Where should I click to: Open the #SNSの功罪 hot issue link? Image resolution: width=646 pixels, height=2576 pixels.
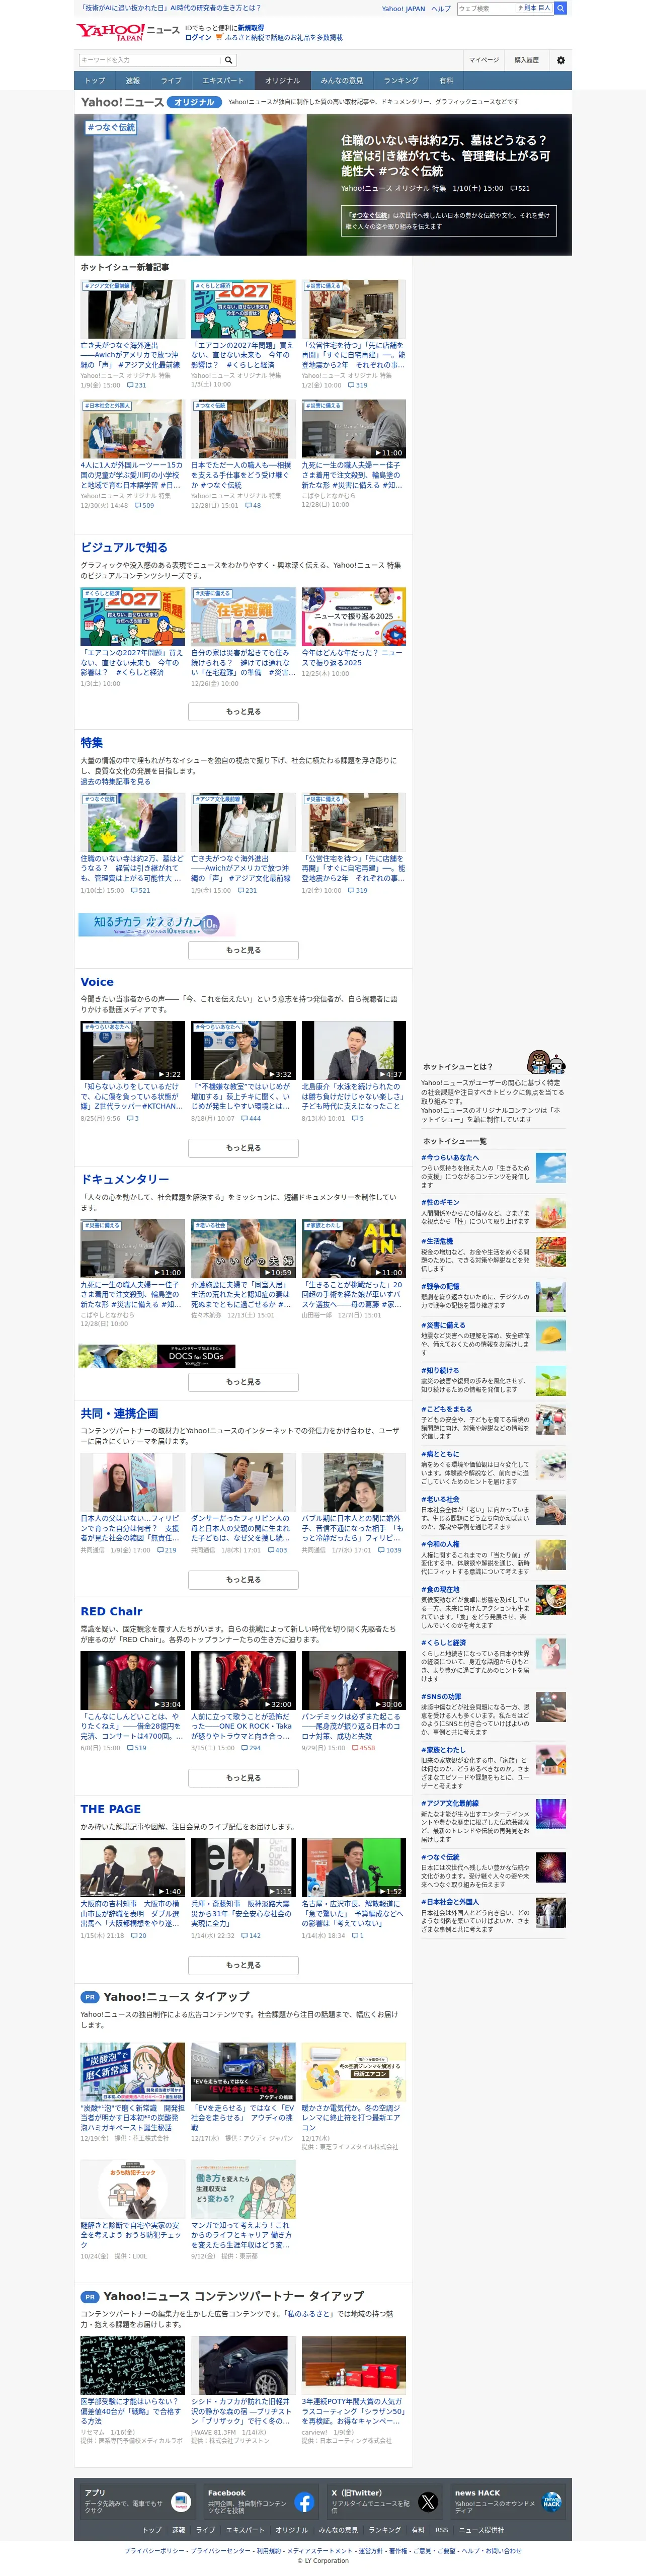click(441, 1697)
